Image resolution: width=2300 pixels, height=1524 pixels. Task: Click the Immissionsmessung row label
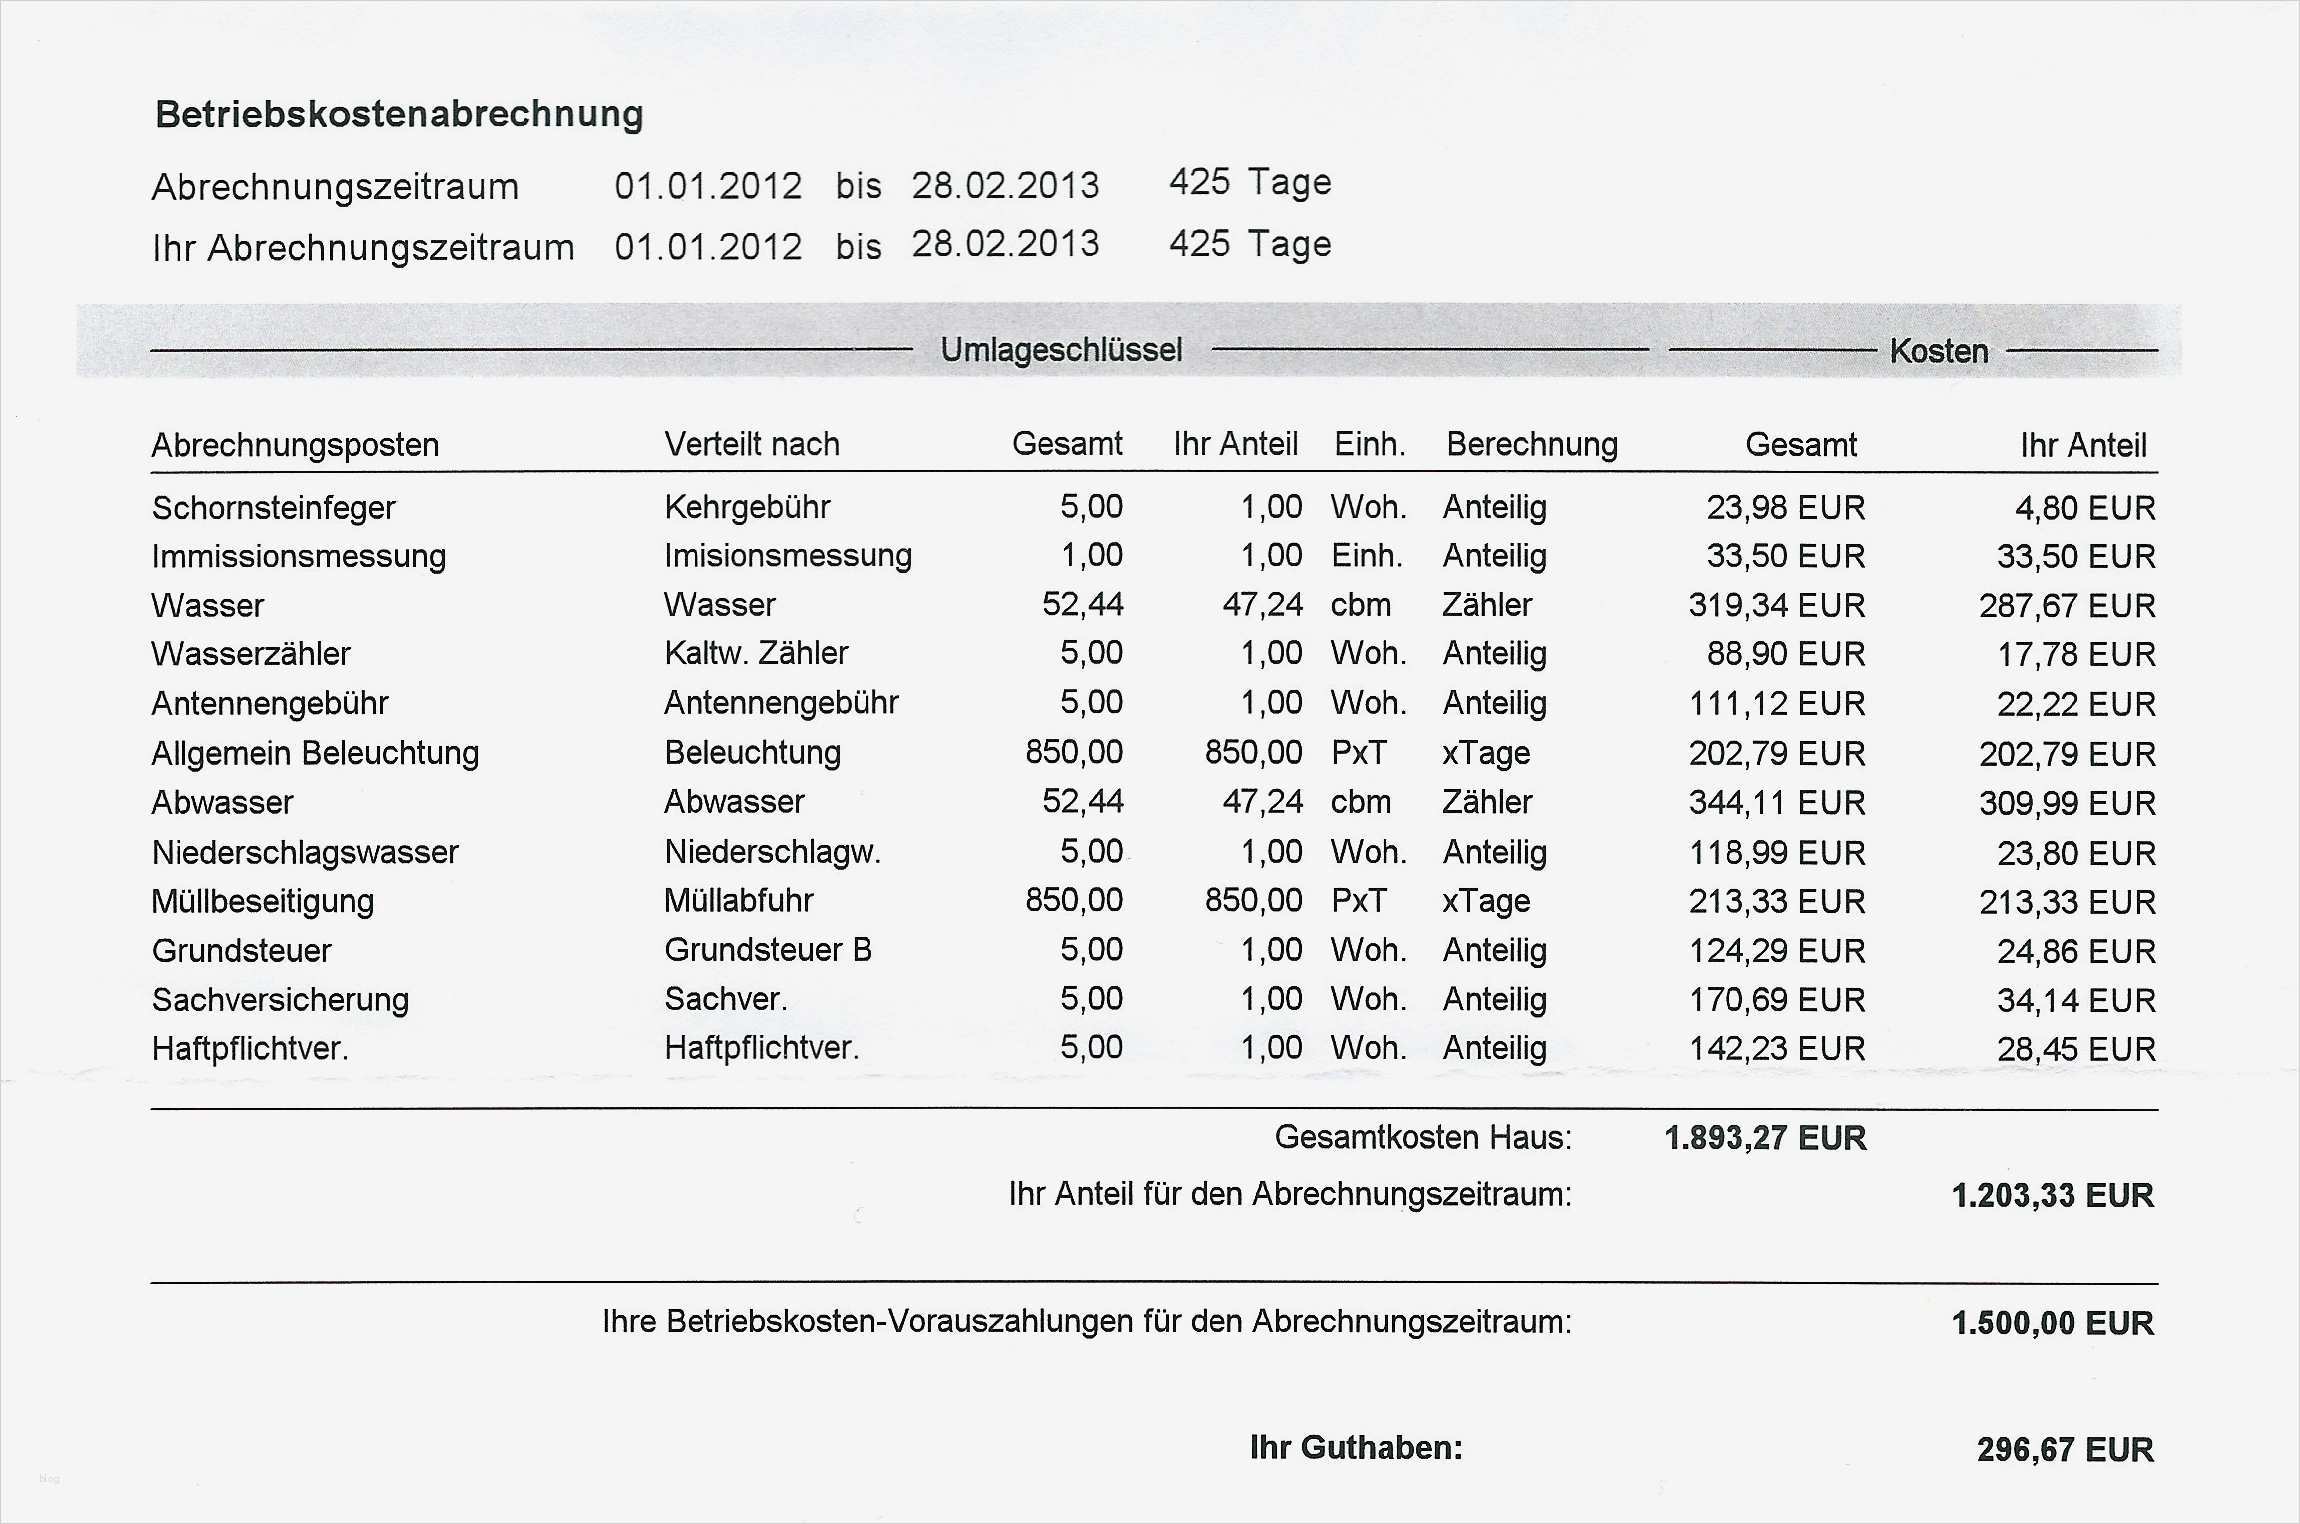pos(298,556)
